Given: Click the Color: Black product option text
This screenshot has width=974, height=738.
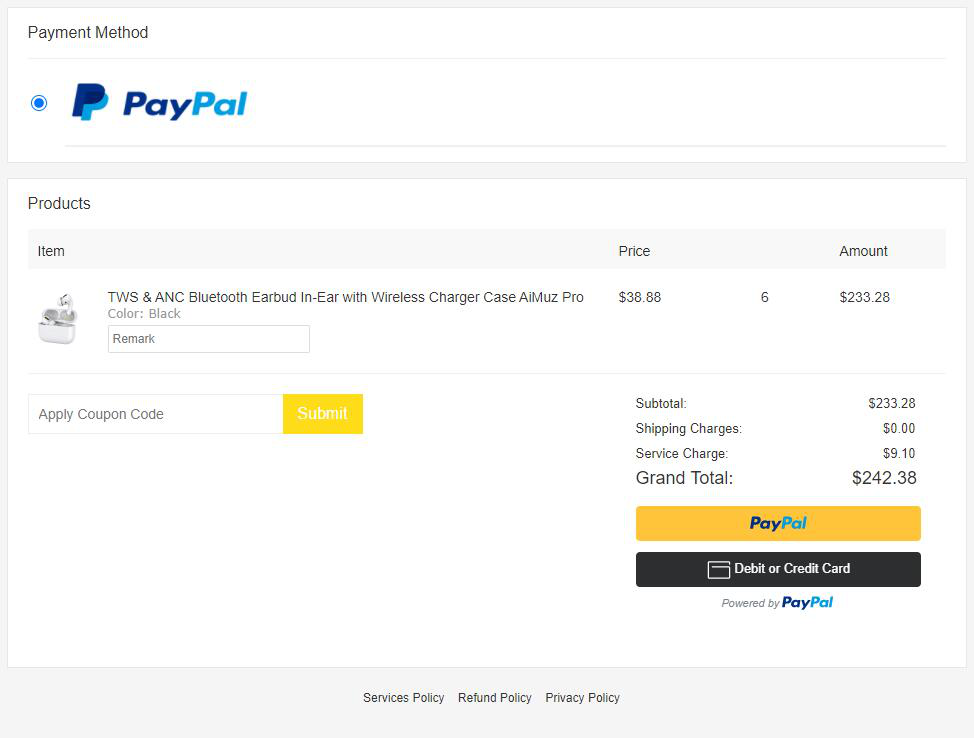Looking at the screenshot, I should [144, 314].
